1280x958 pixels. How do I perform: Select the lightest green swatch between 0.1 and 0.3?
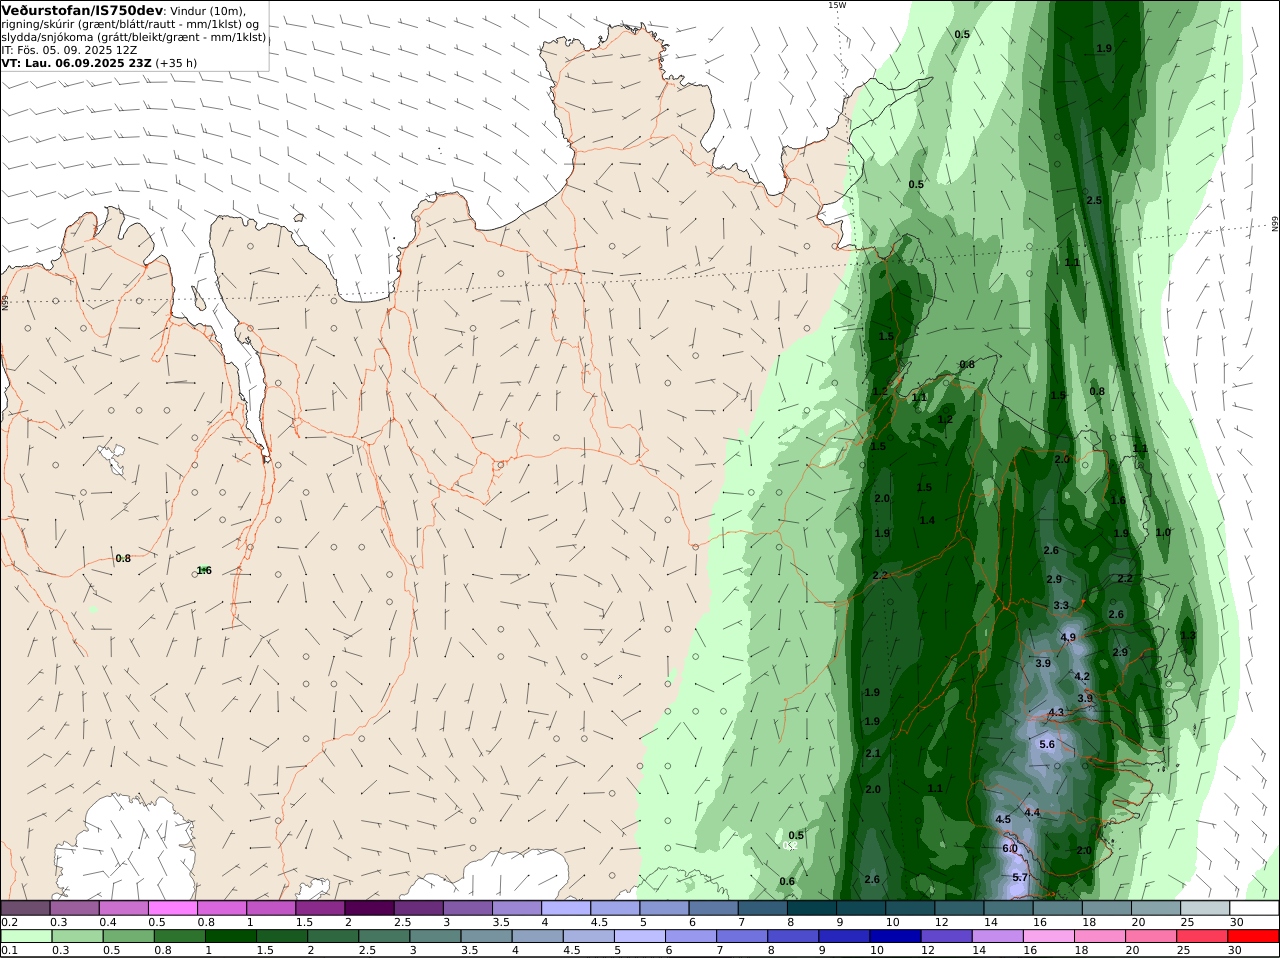[x=25, y=936]
